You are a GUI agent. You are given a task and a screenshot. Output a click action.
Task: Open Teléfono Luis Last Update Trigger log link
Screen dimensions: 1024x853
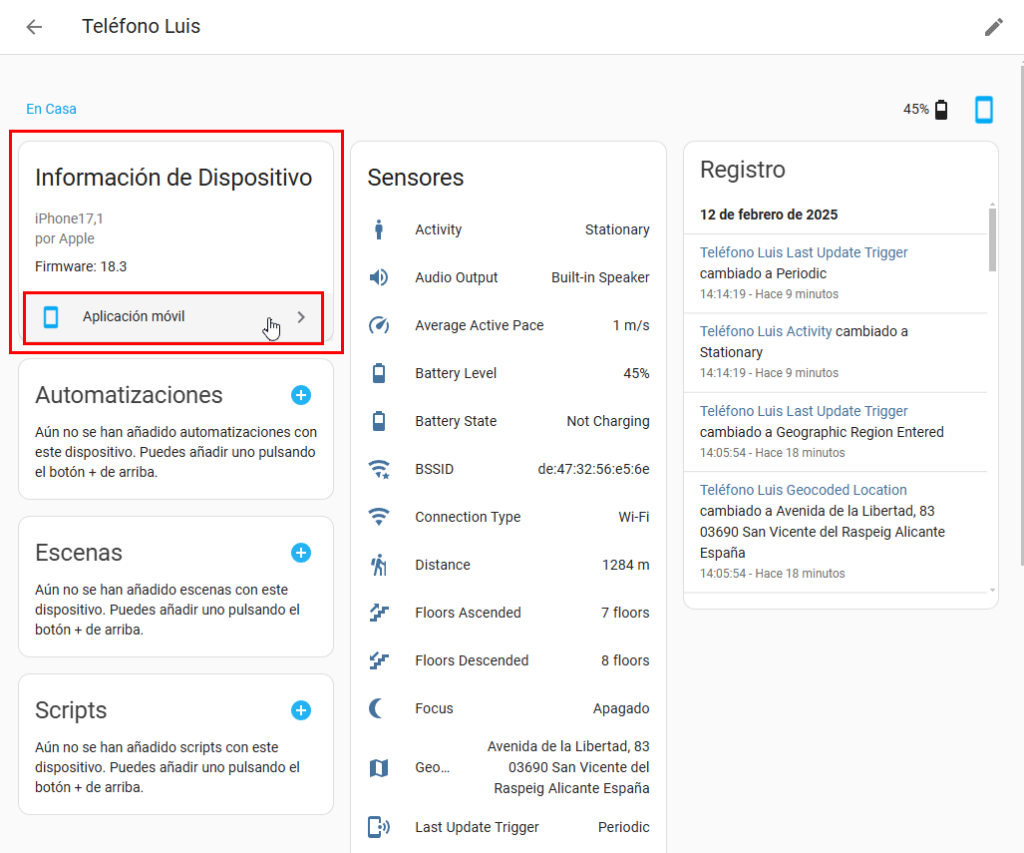click(x=803, y=253)
